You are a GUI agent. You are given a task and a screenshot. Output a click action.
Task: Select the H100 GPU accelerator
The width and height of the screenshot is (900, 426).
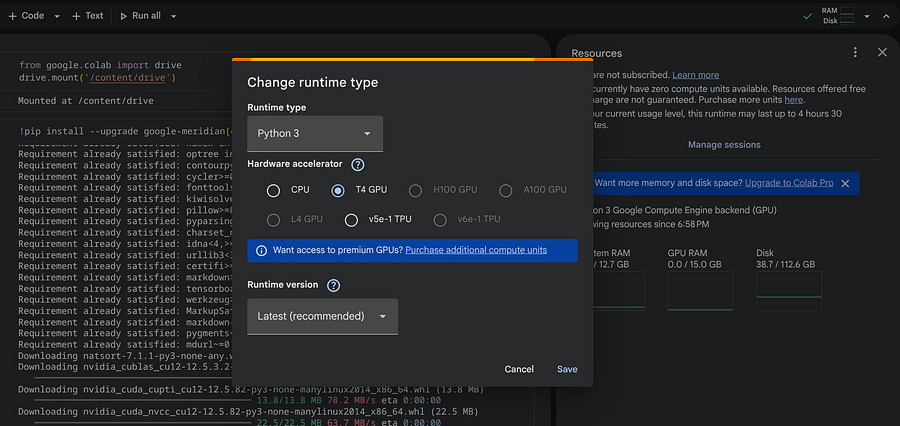point(416,190)
